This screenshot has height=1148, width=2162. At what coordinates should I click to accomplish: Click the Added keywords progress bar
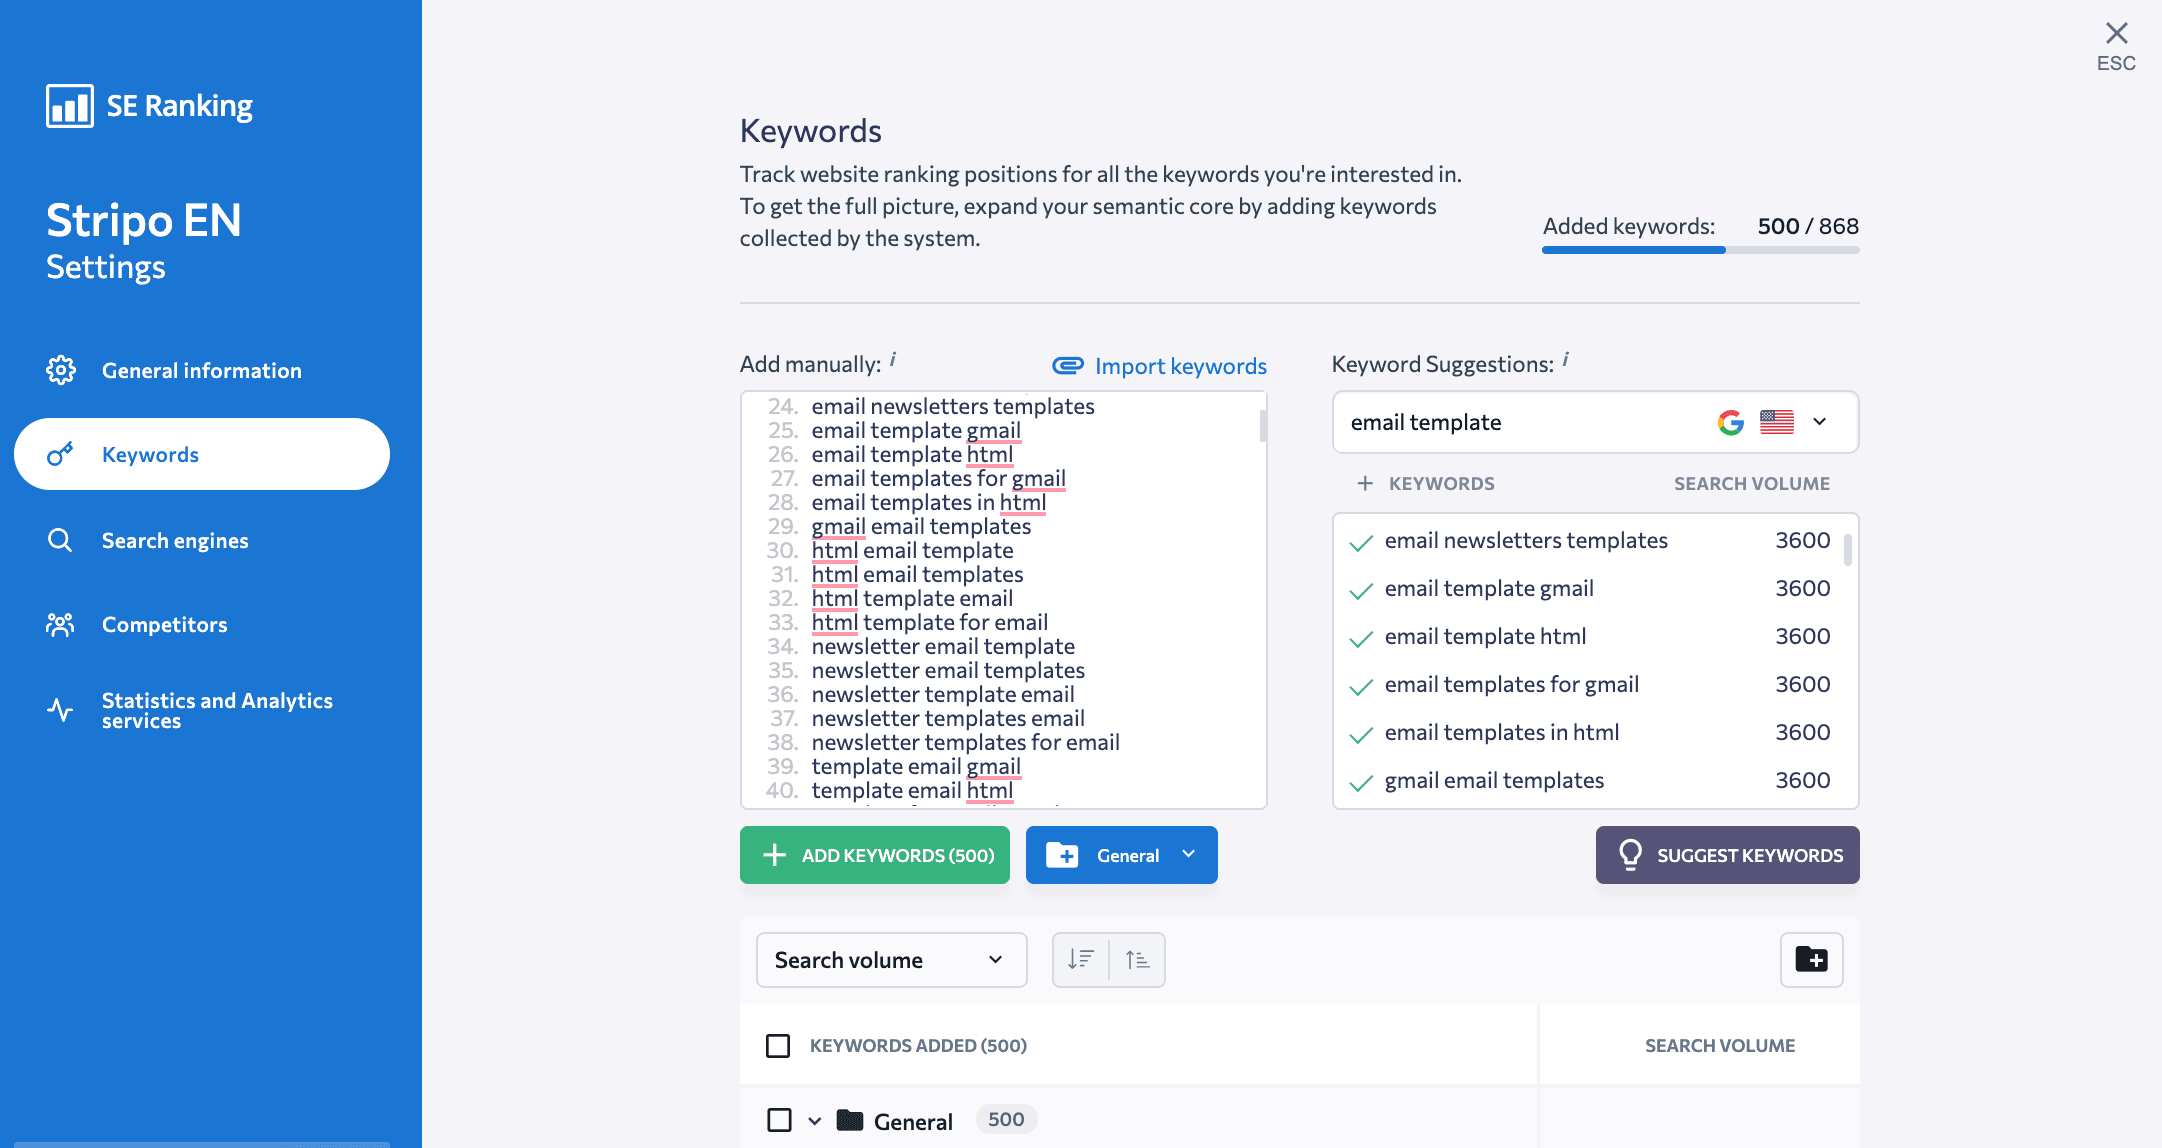click(1700, 250)
